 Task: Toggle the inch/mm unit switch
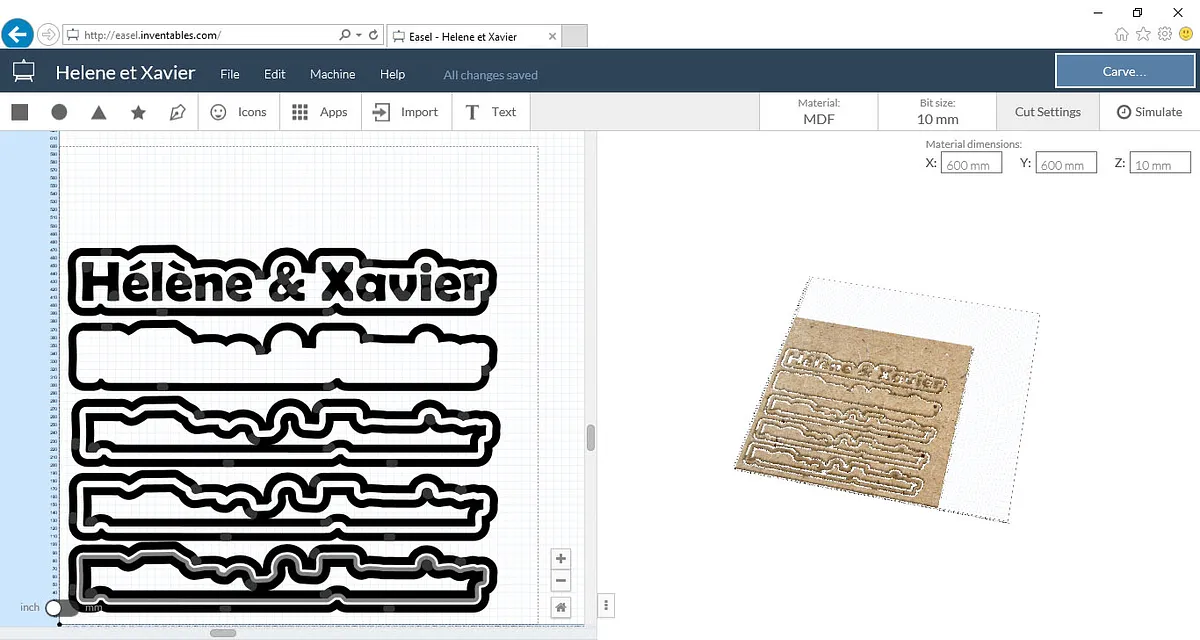pos(61,607)
